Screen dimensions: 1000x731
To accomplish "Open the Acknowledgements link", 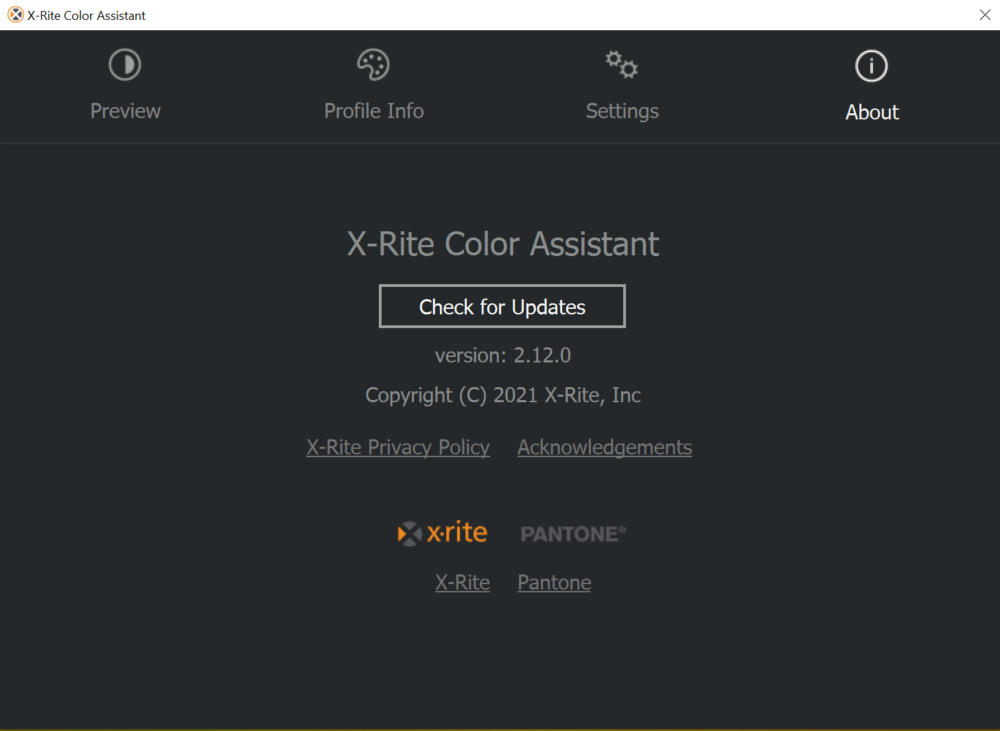I will point(604,447).
